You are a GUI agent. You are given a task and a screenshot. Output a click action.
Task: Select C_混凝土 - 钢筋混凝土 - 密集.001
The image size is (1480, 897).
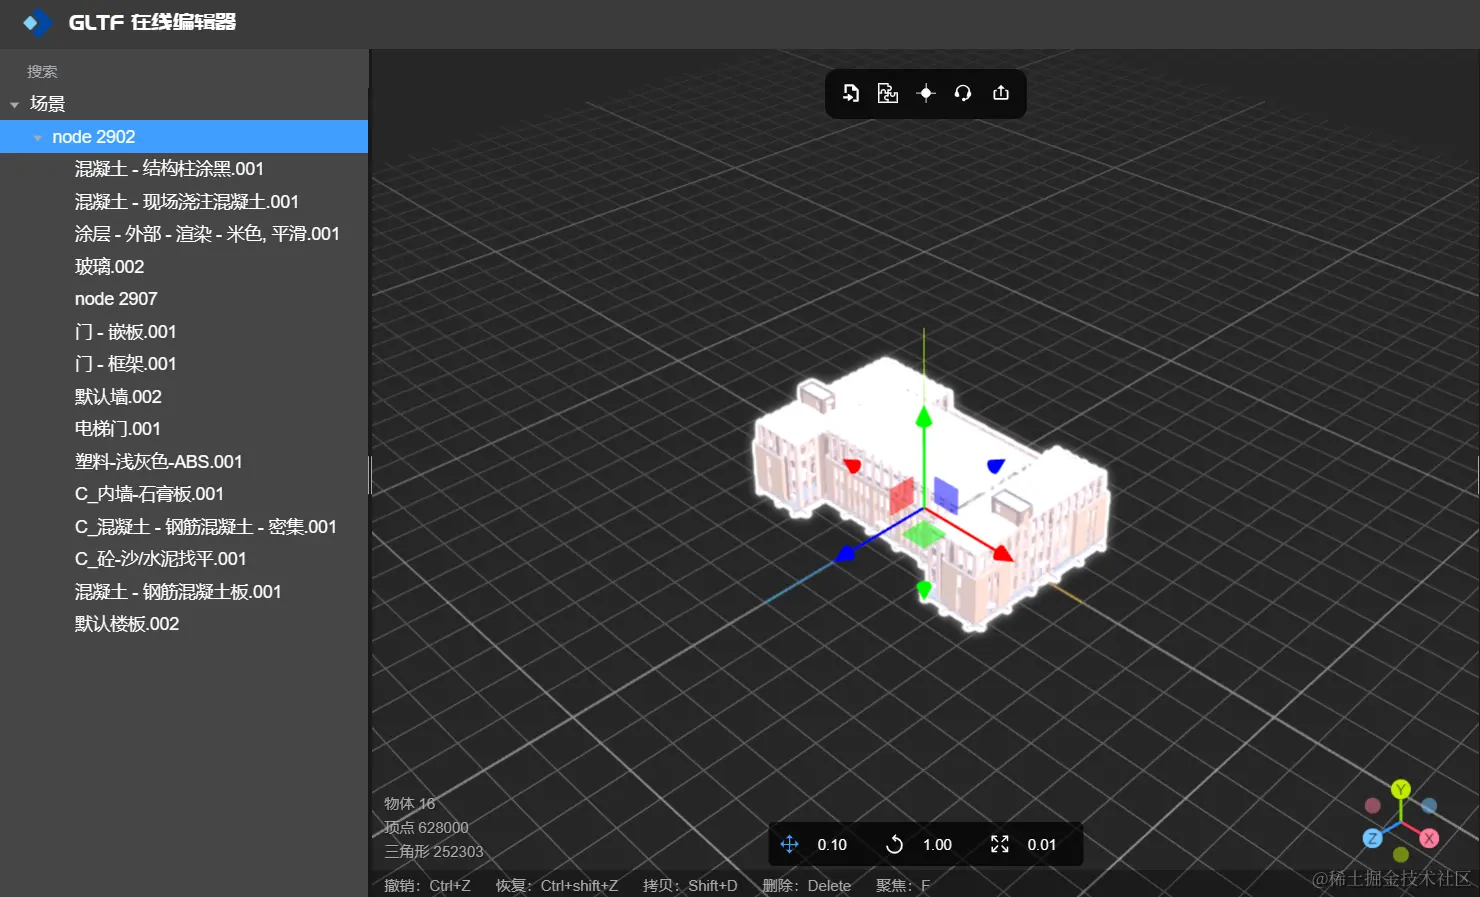click(x=184, y=527)
